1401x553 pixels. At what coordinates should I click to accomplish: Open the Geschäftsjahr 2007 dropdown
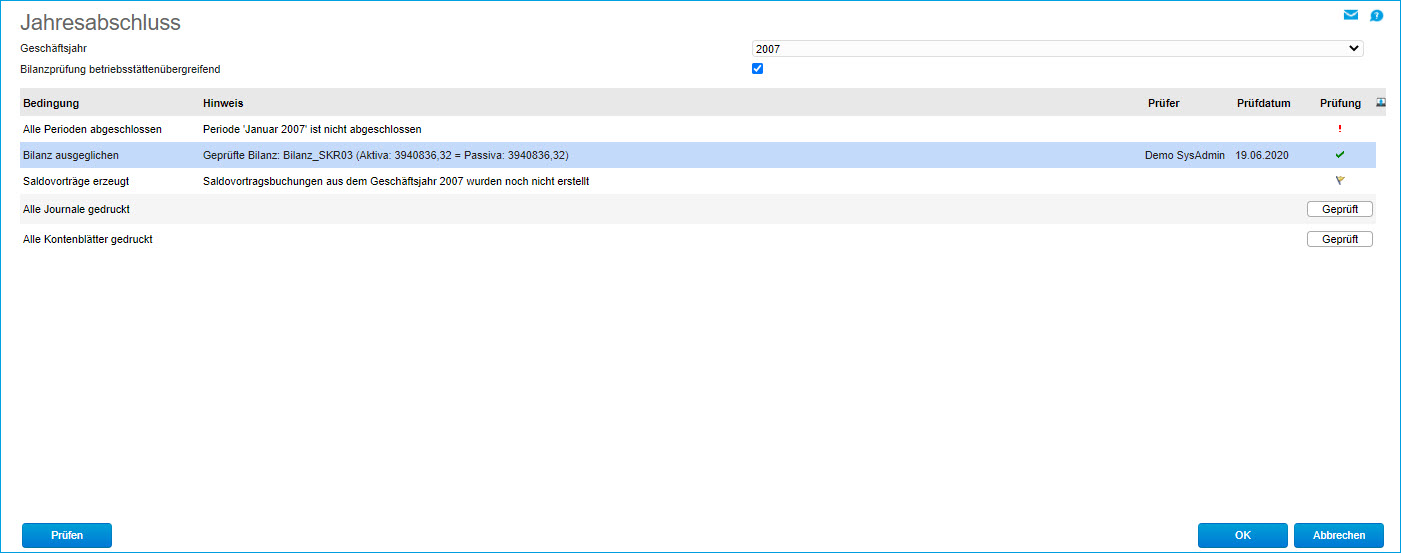coord(1057,48)
